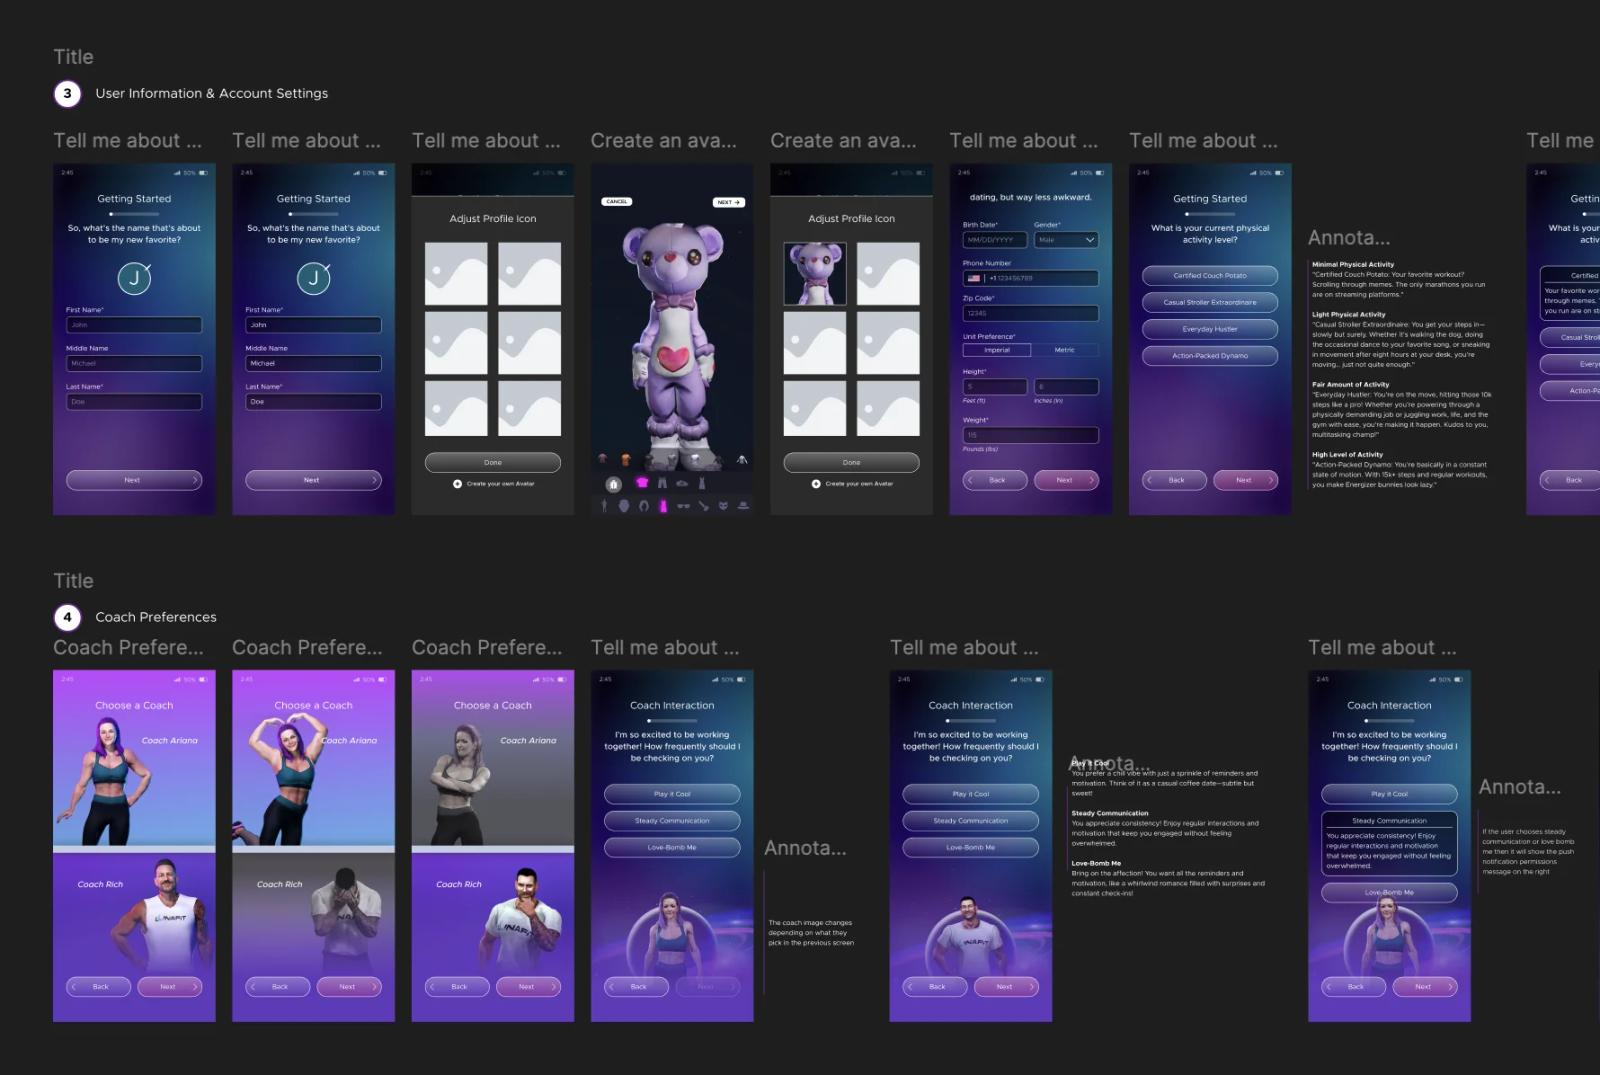This screenshot has height=1075, width=1600.
Task: Click Next in the physical activity level frame
Action: (x=1246, y=480)
